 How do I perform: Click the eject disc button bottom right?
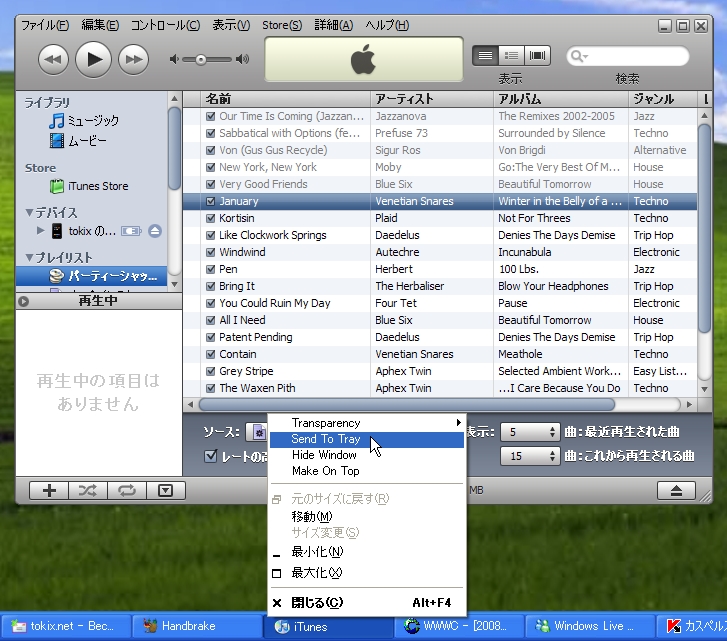click(676, 490)
